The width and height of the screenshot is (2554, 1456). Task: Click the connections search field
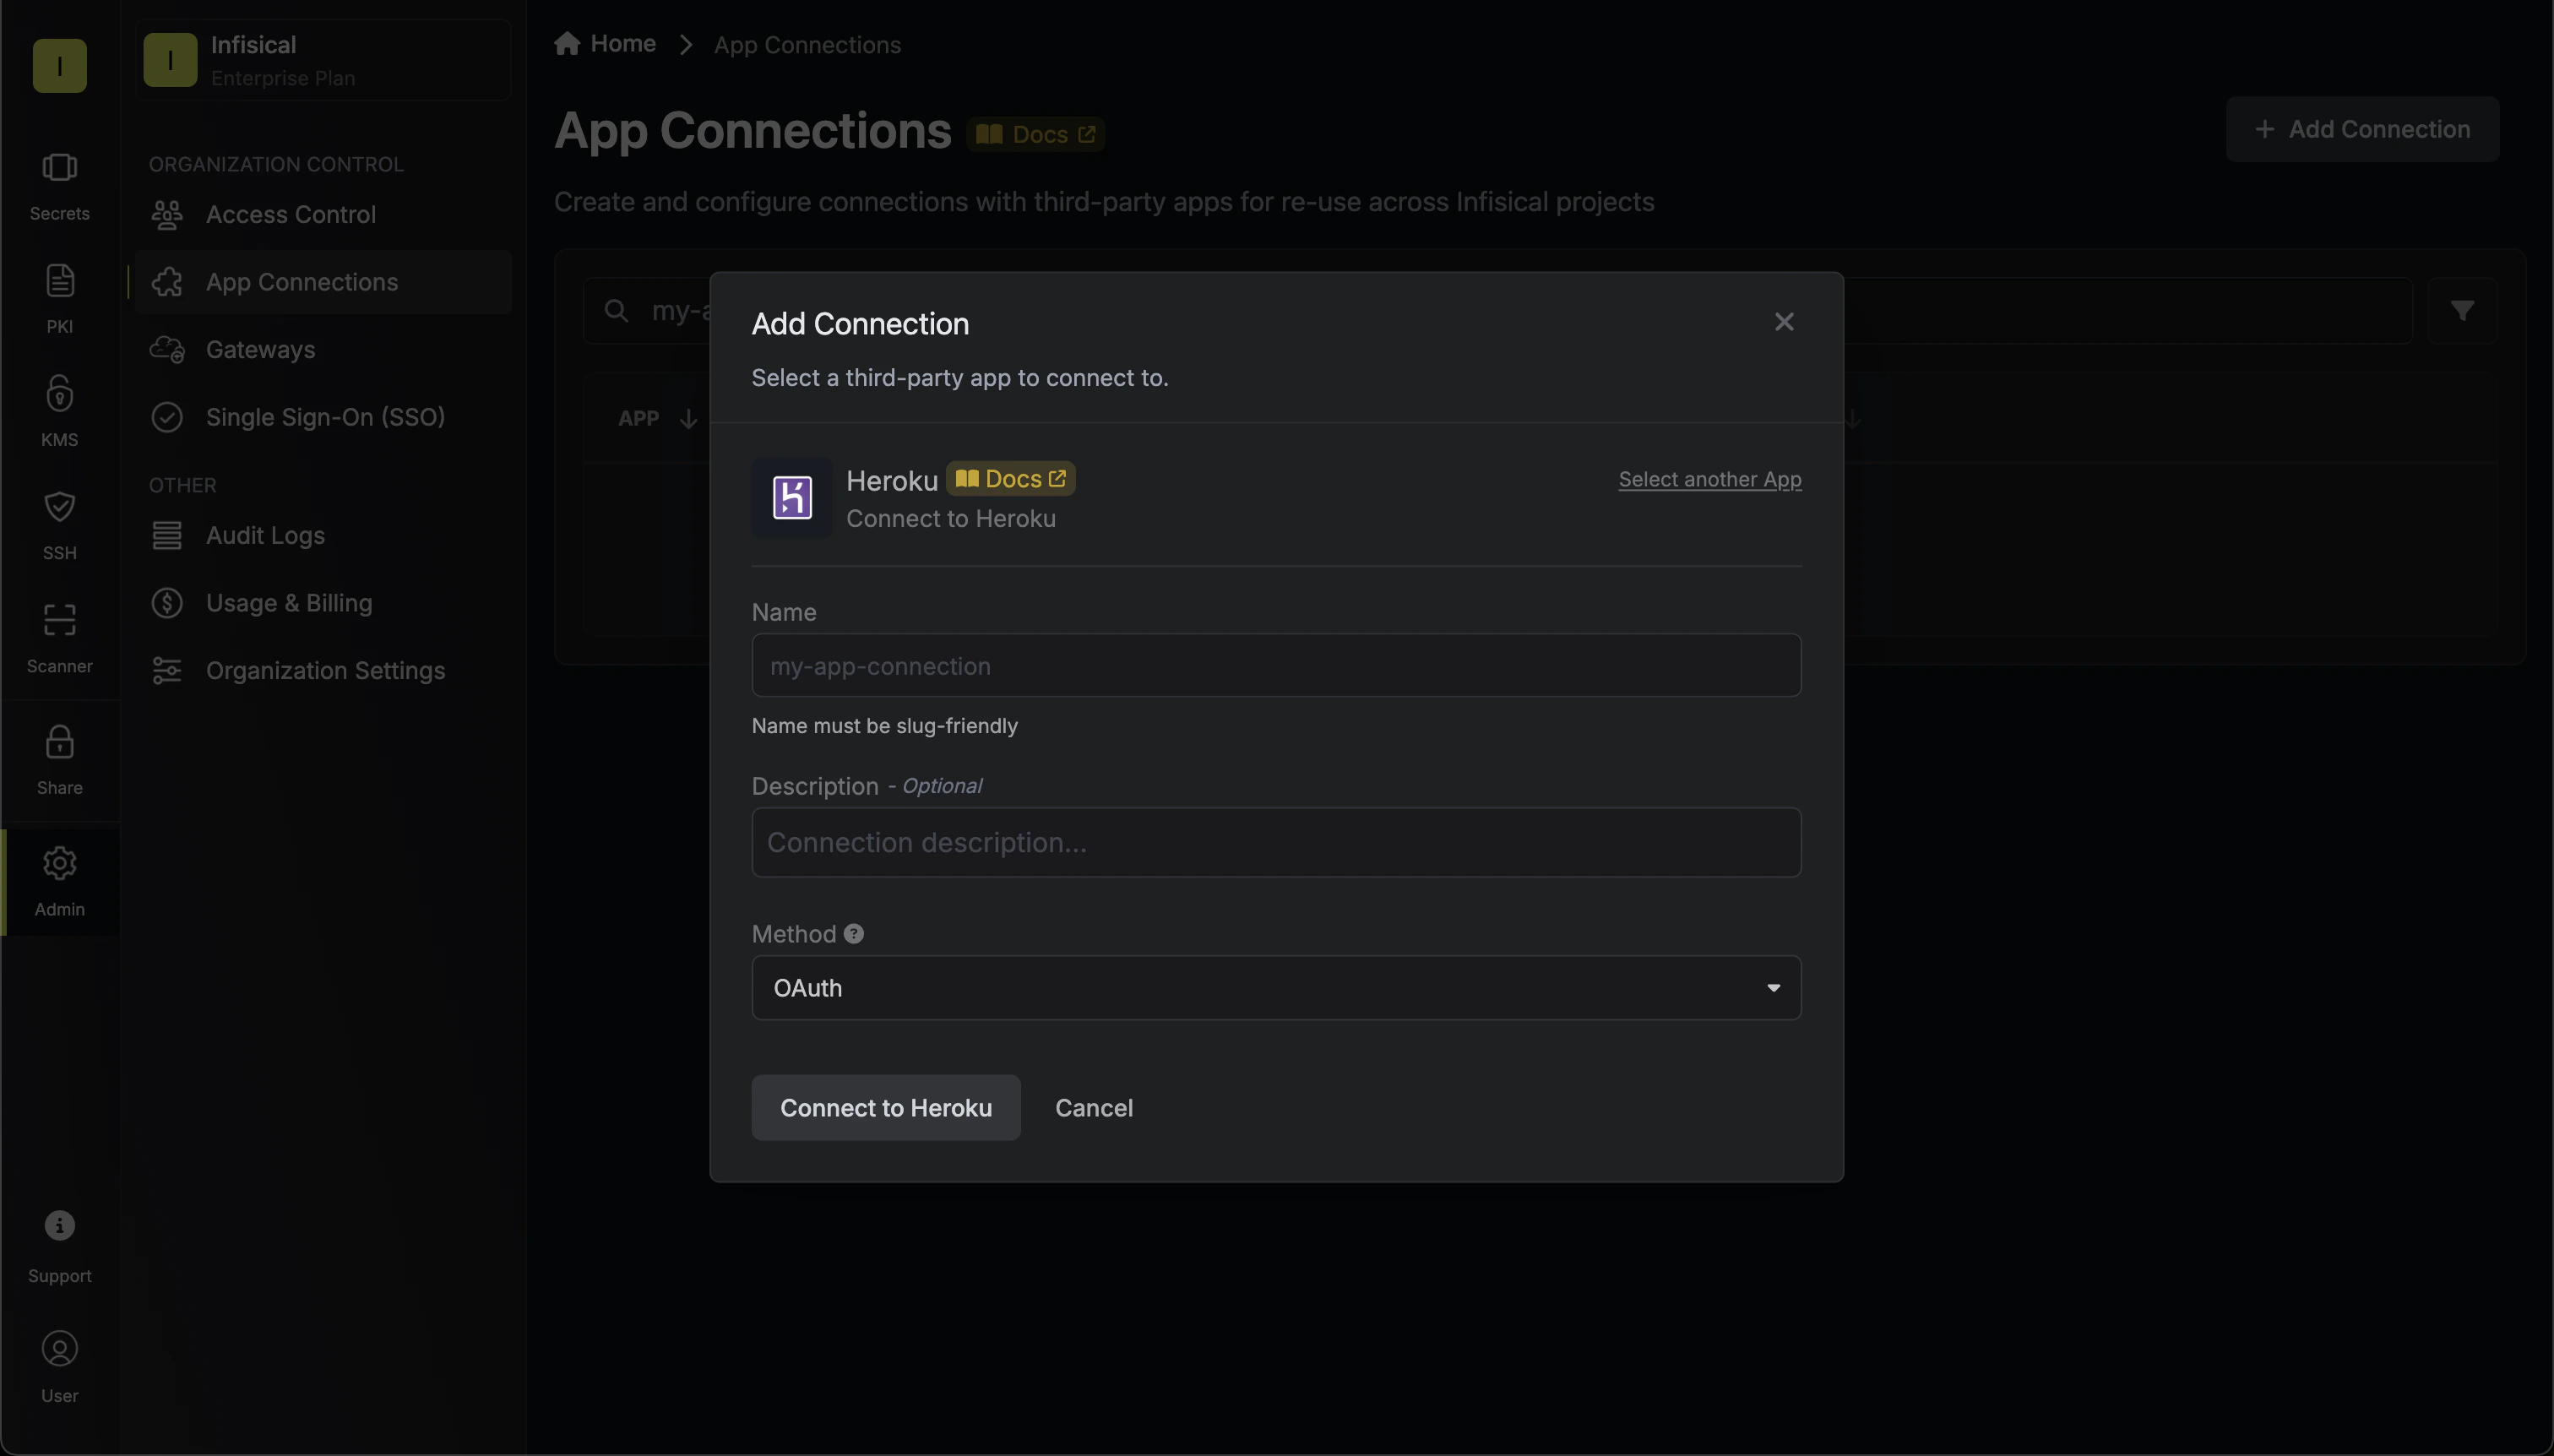pos(1498,311)
